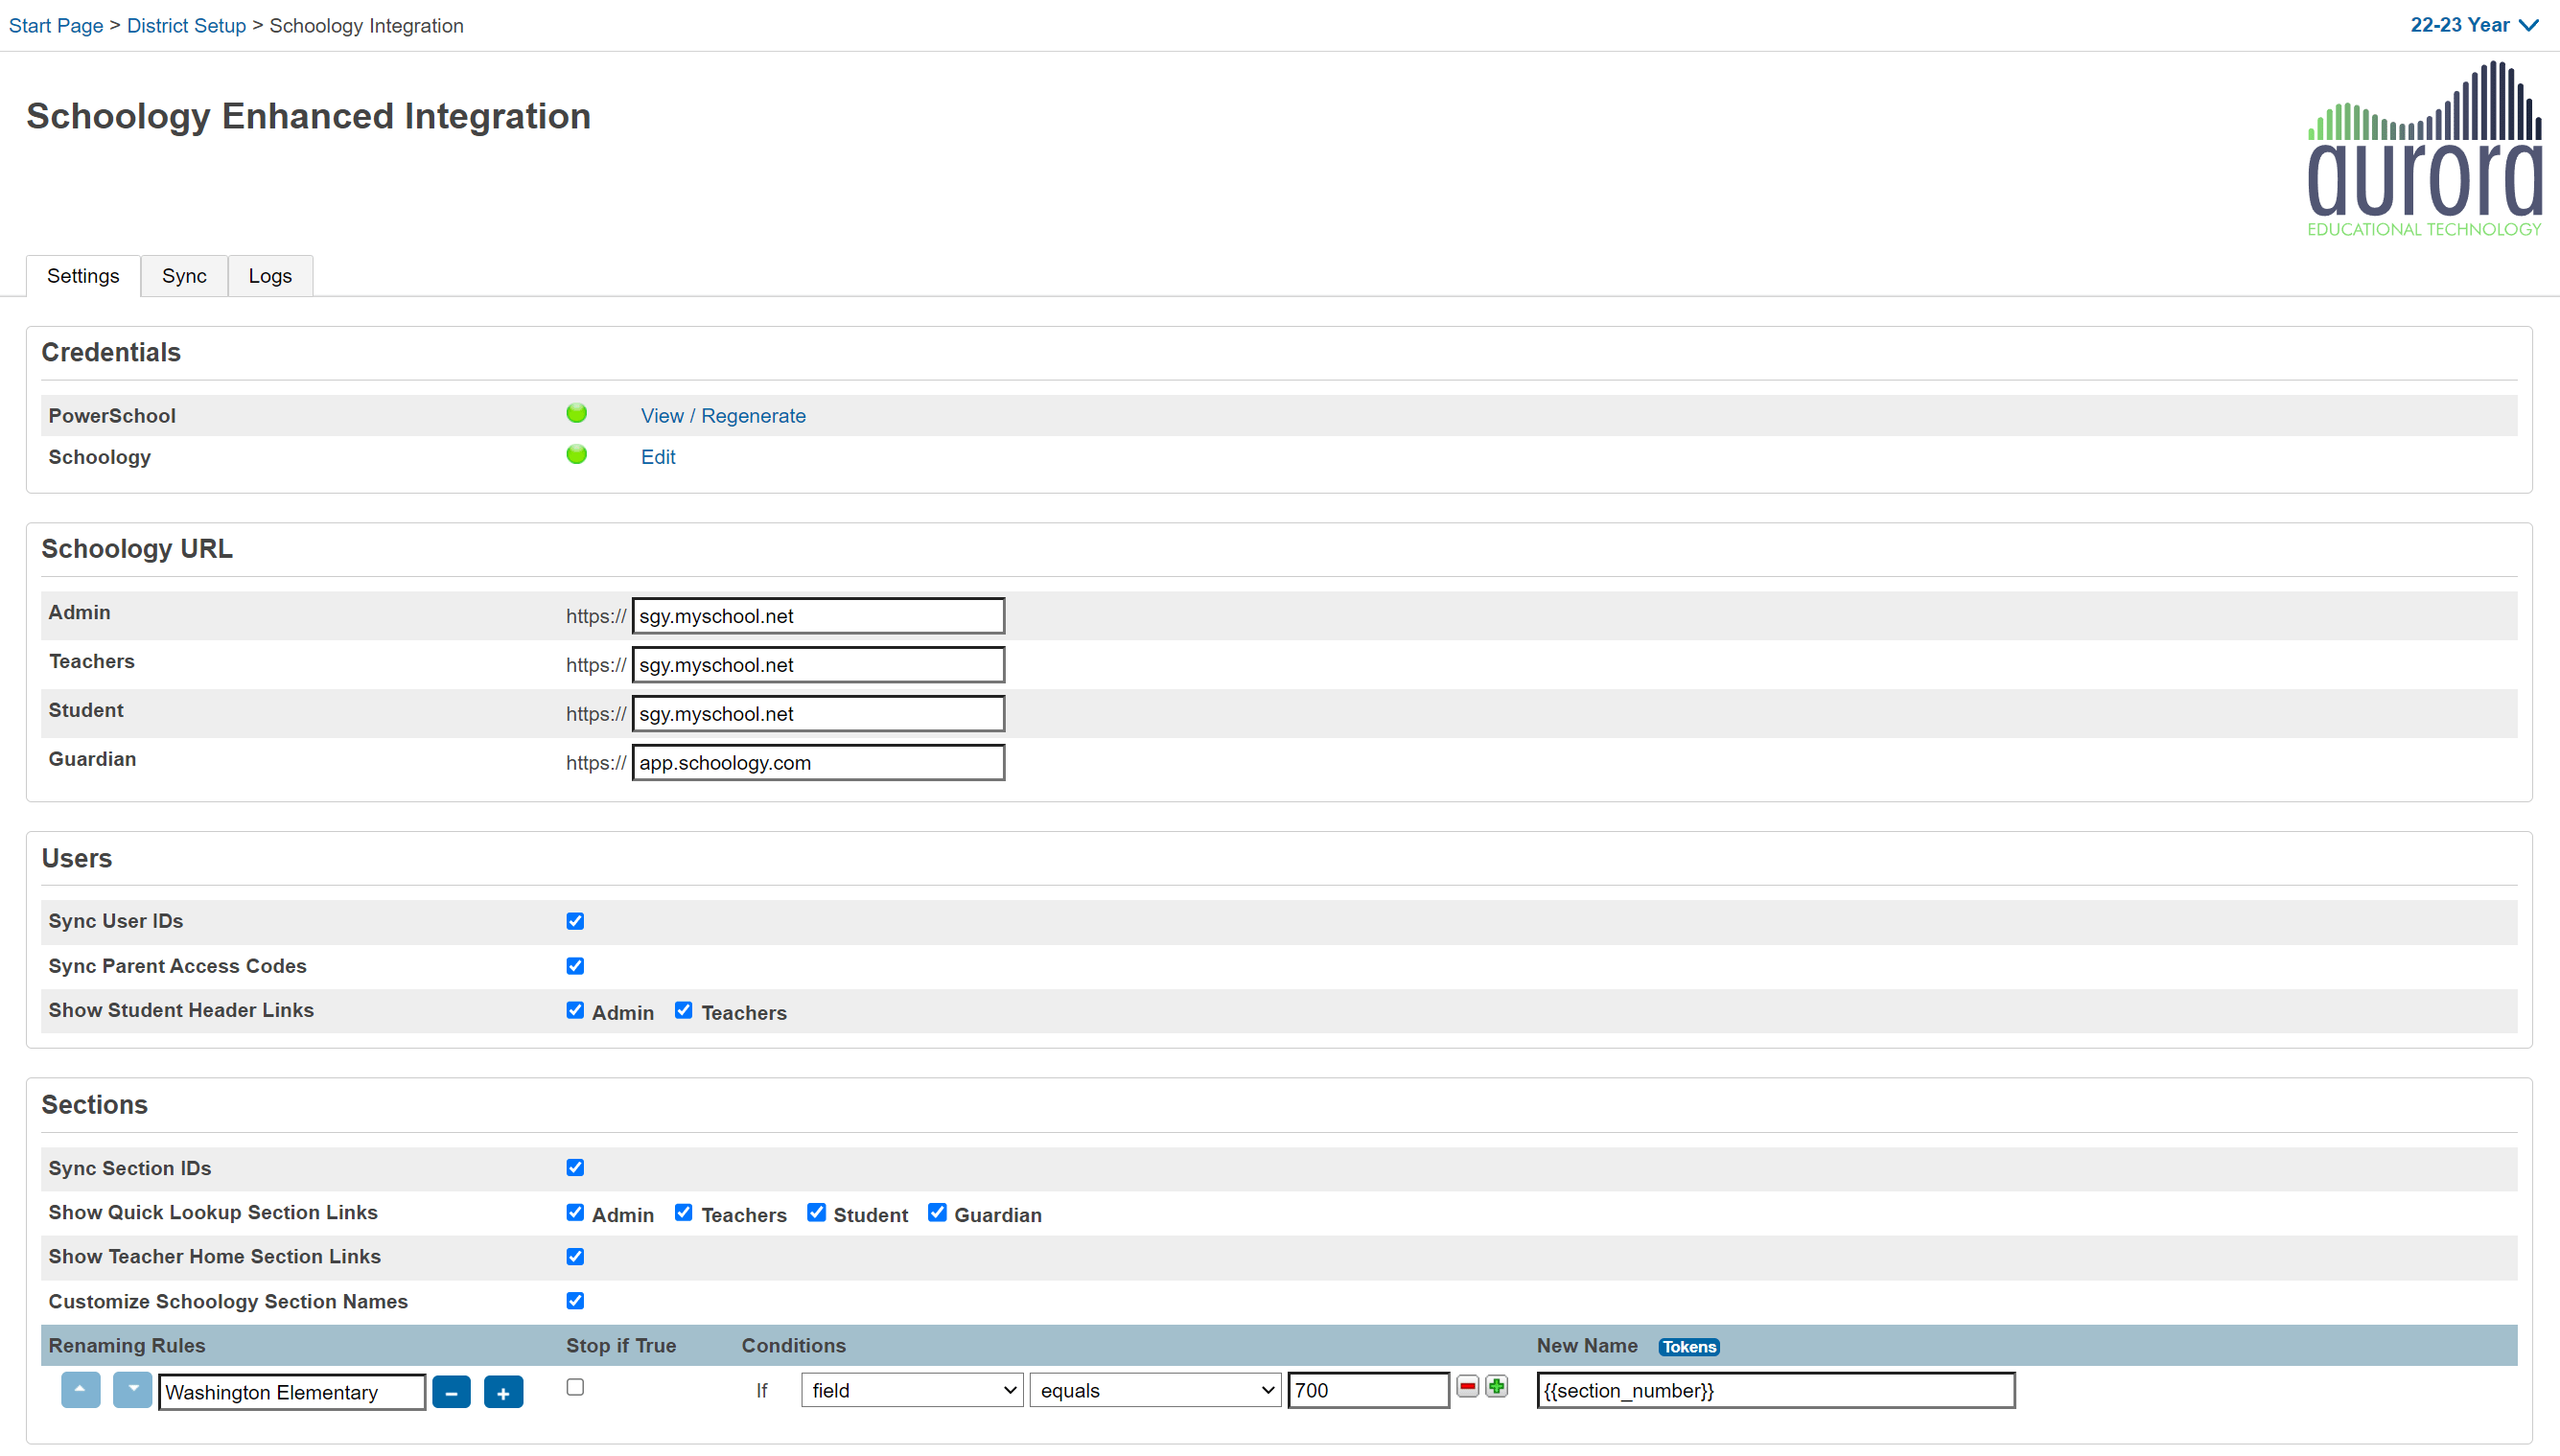The height and width of the screenshot is (1456, 2560).
Task: Open the condition field dropdown
Action: [x=912, y=1390]
